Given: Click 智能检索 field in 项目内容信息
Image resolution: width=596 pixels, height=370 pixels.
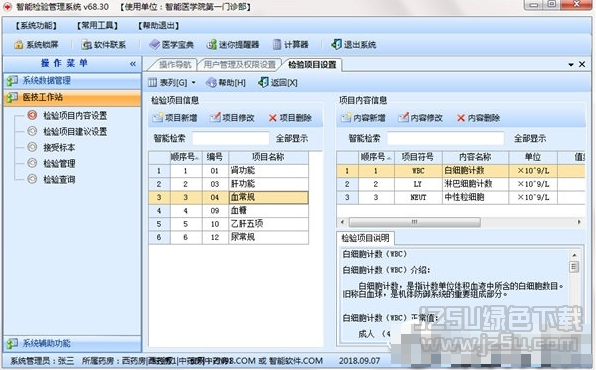Looking at the screenshot, I should pos(445,138).
